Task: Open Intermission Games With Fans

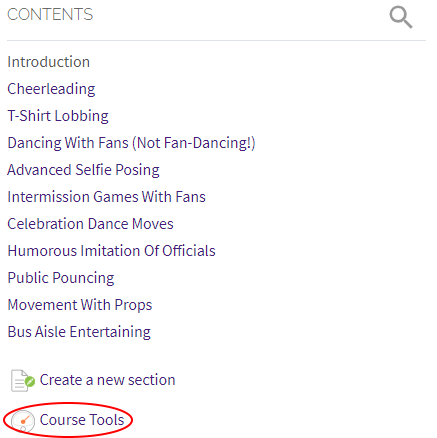Action: click(106, 197)
